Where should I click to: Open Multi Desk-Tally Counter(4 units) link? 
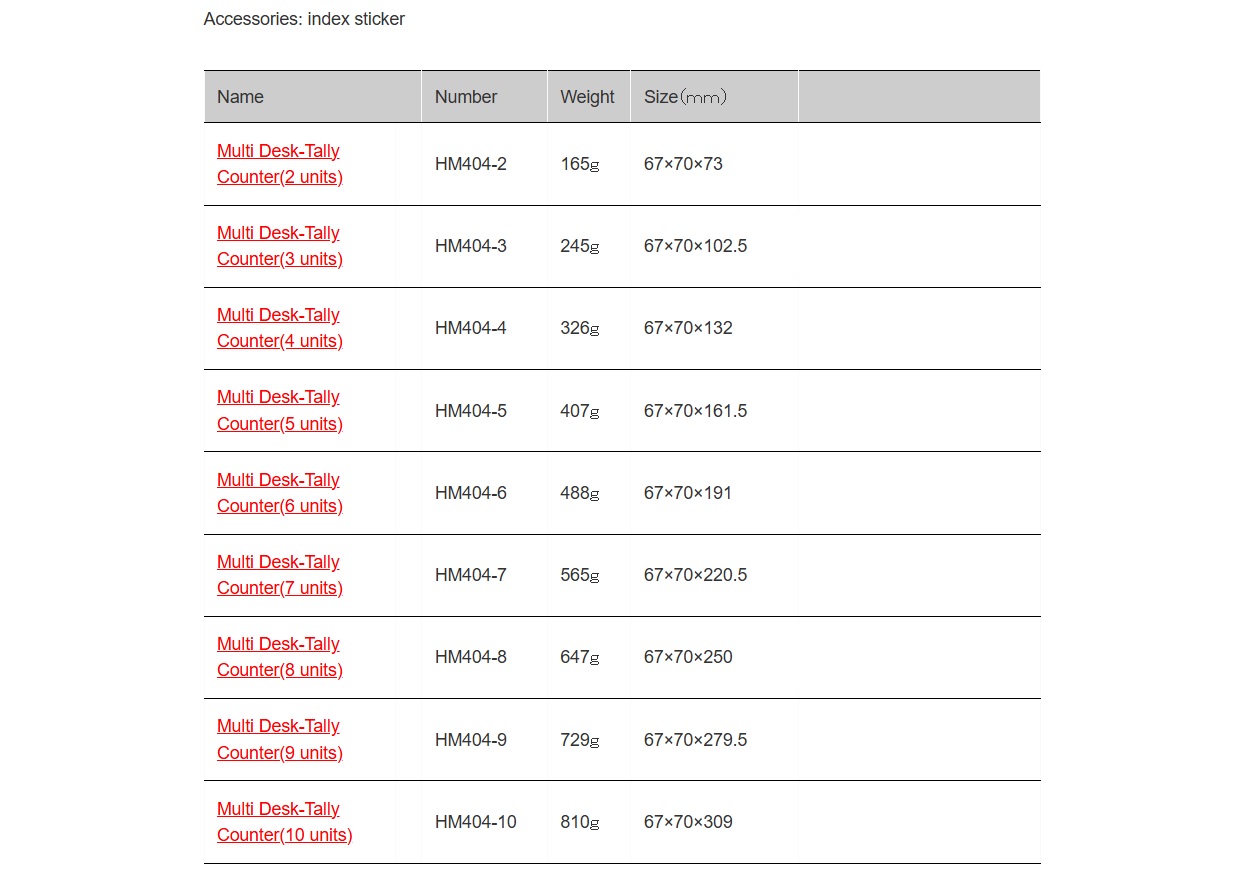pos(280,328)
